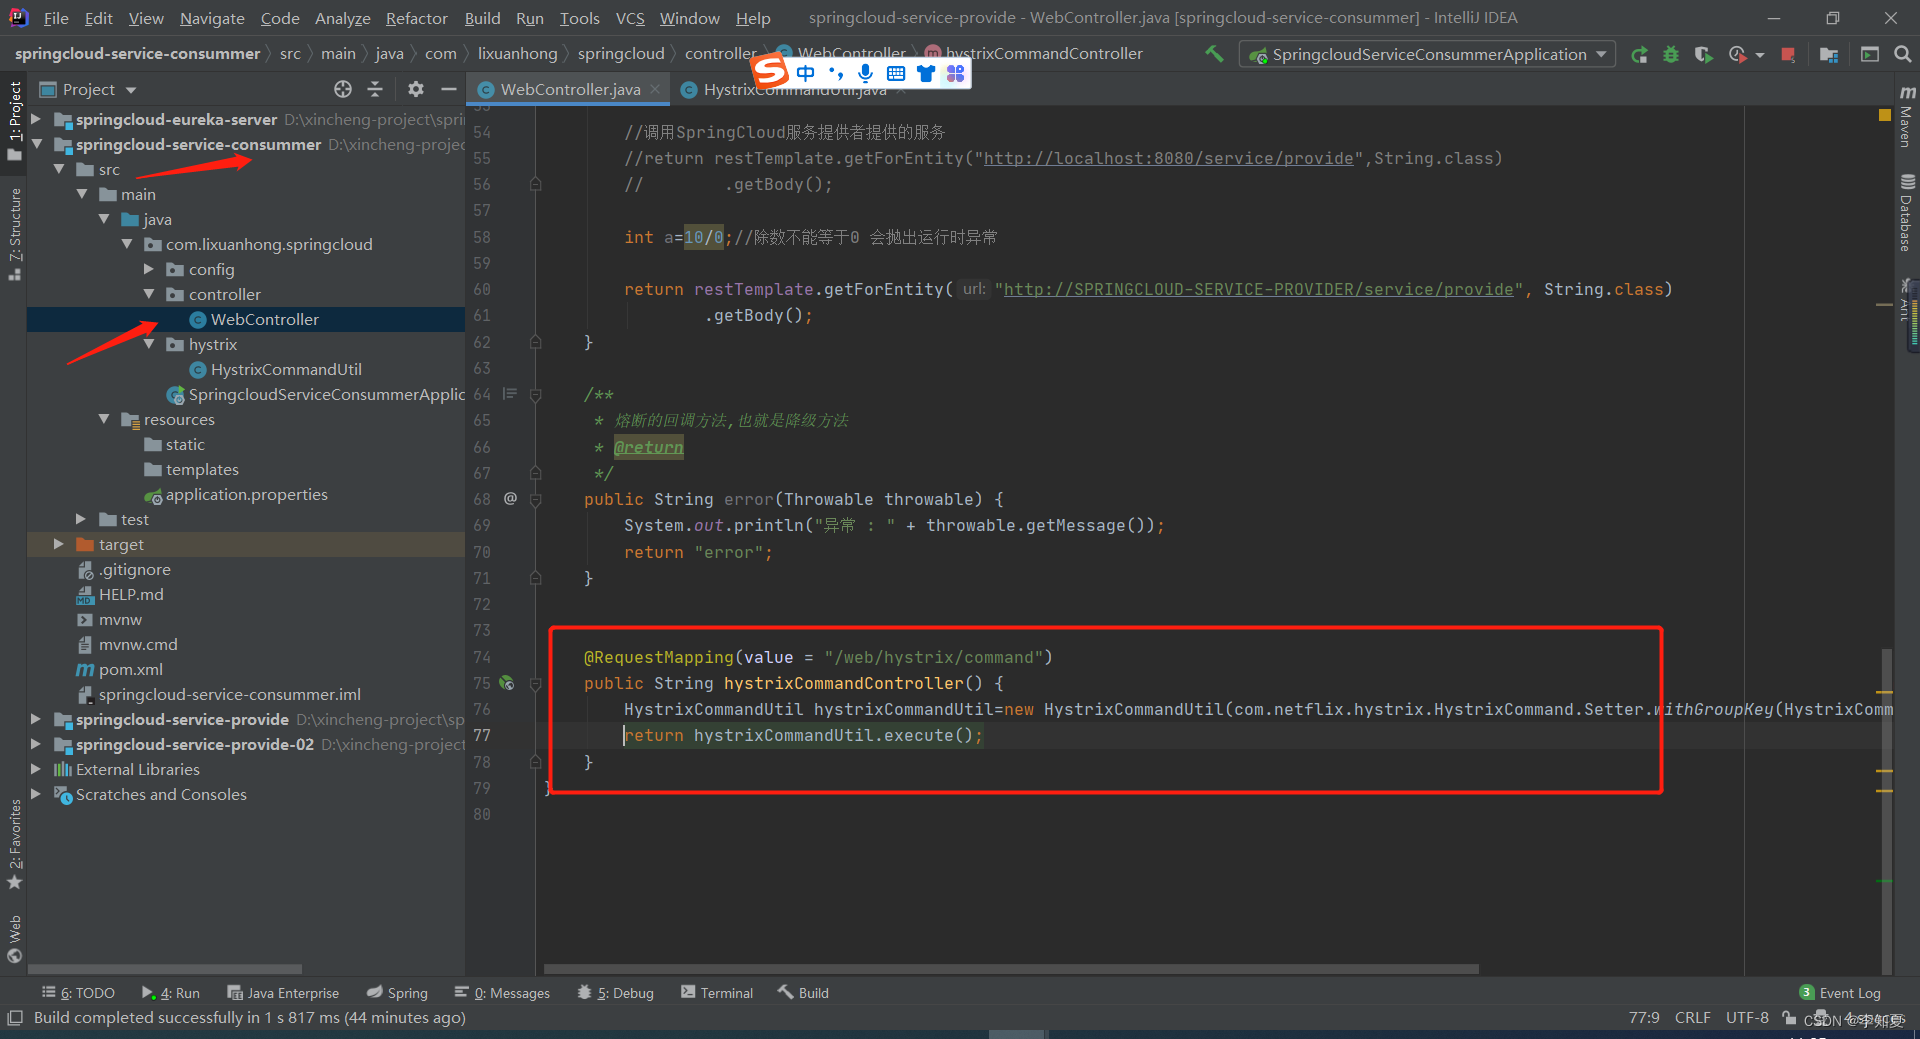Open Project panel settings gear
This screenshot has width=1920, height=1039.
coord(416,89)
